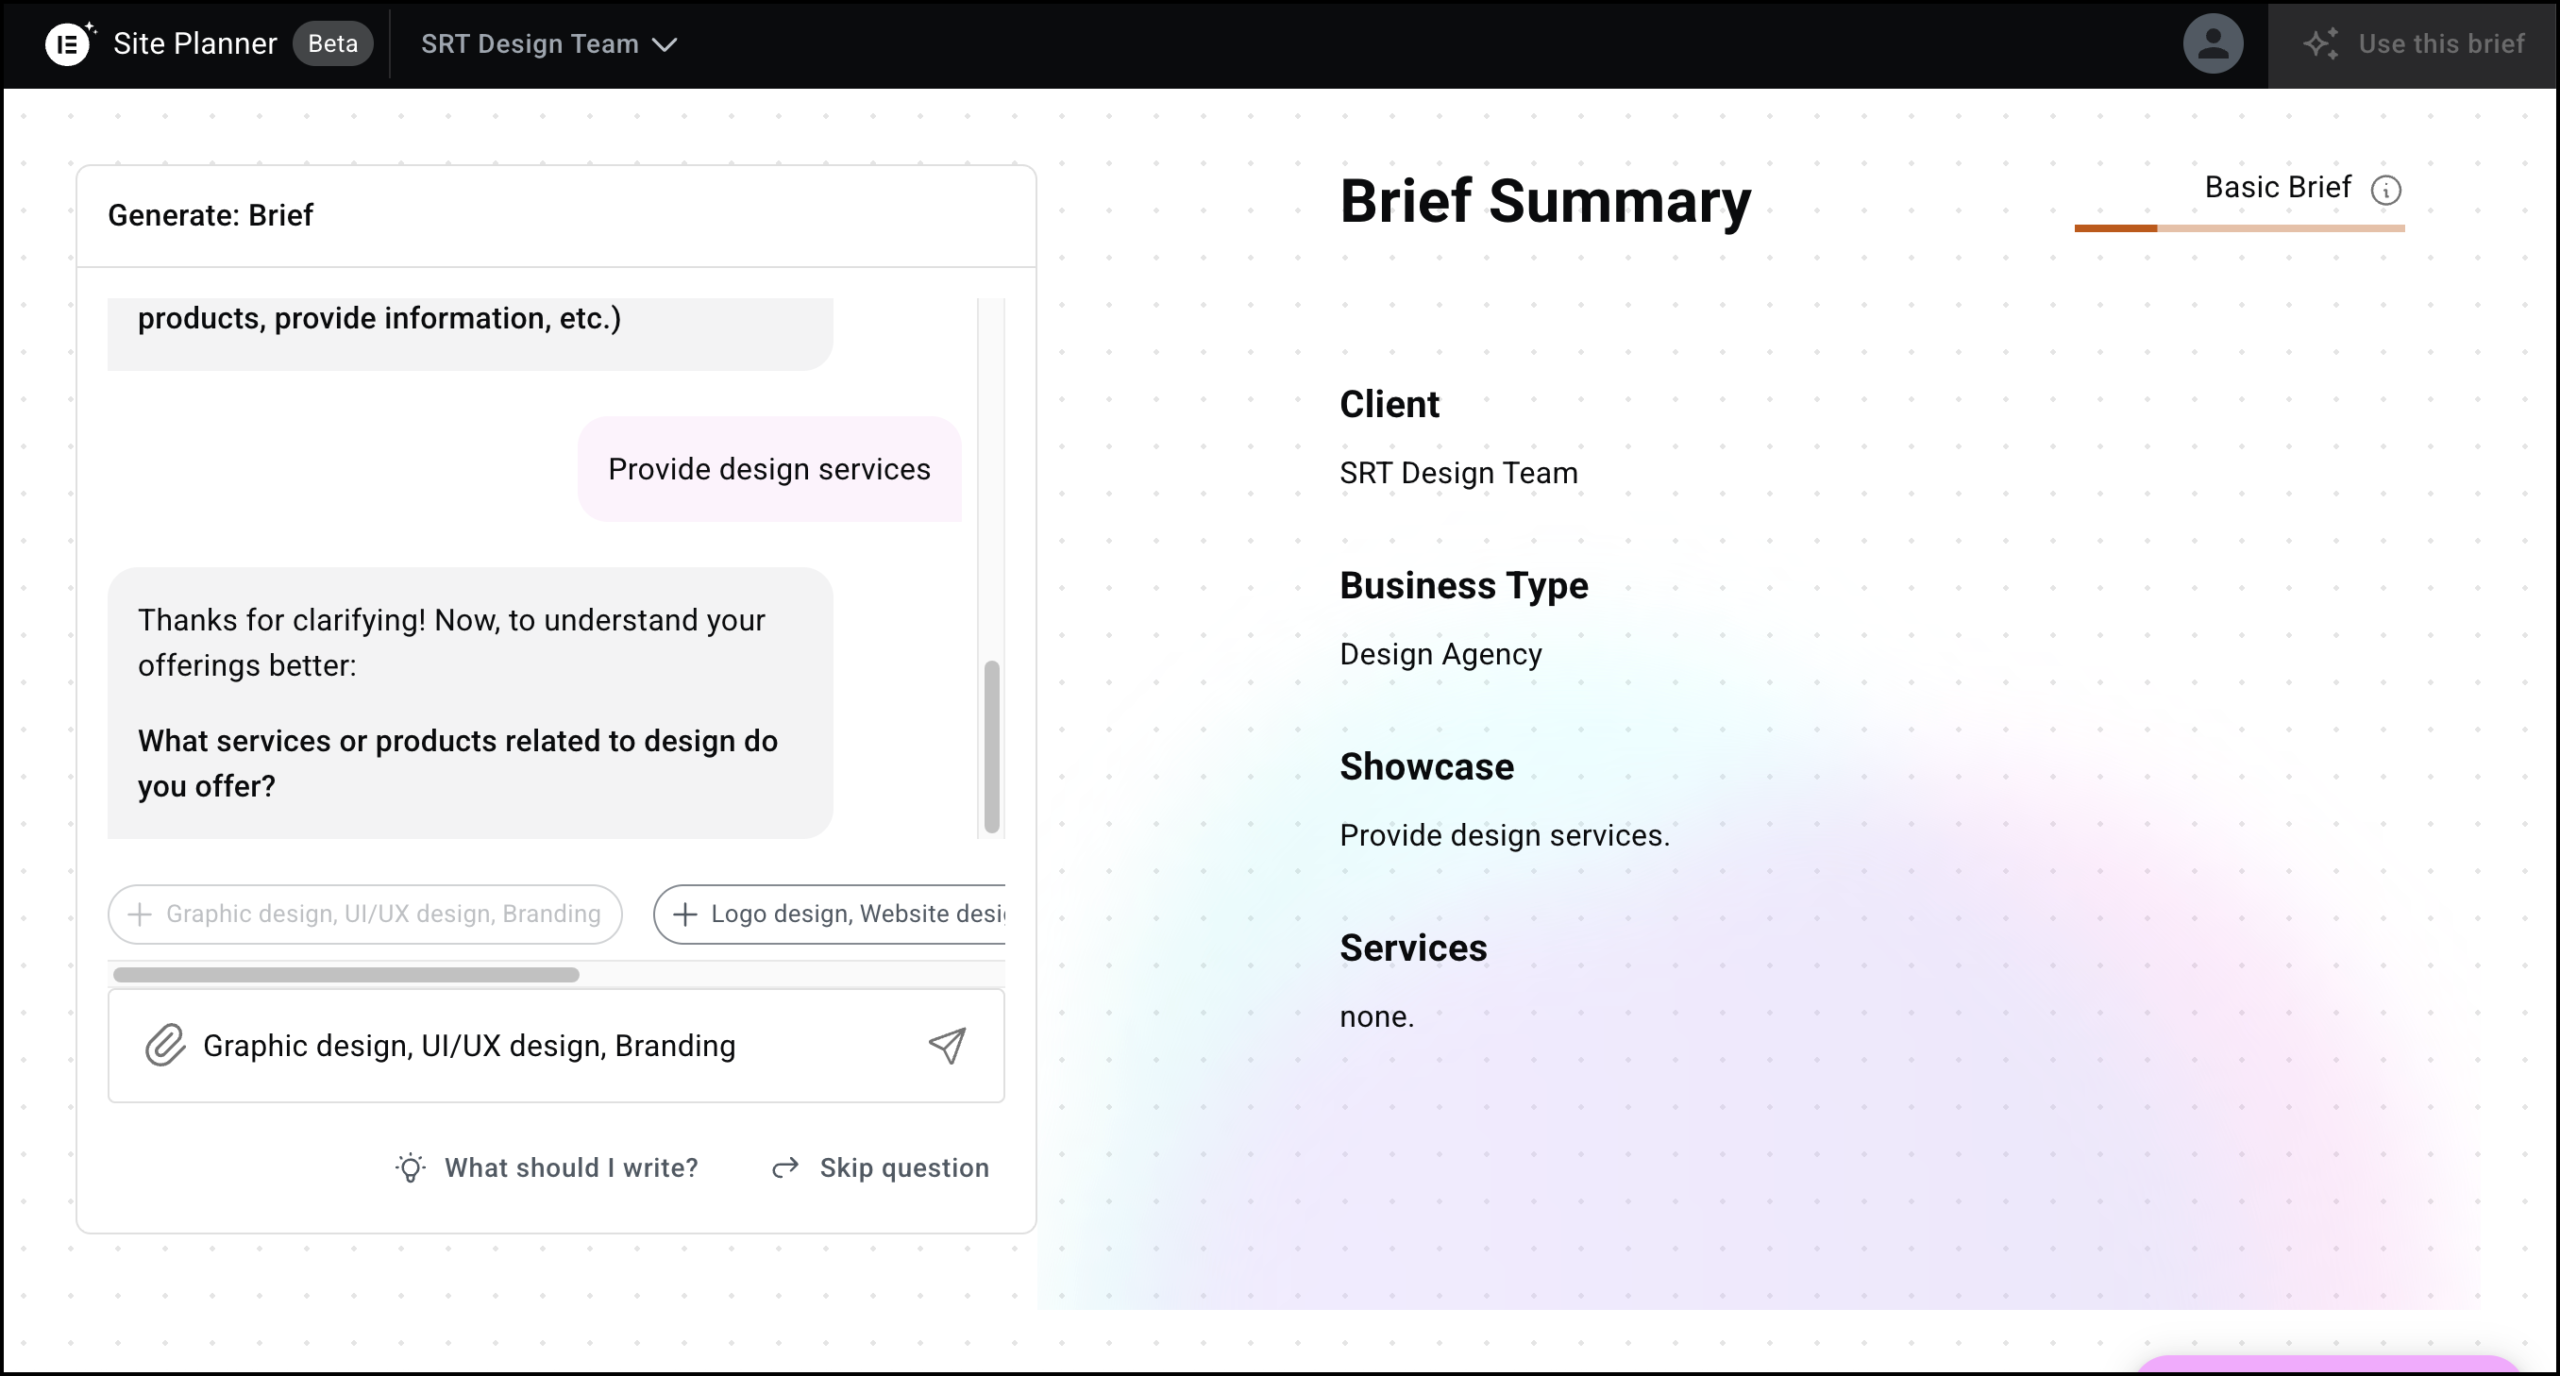The width and height of the screenshot is (2560, 1376).
Task: Click the Basic Brief progress bar
Action: click(2239, 228)
